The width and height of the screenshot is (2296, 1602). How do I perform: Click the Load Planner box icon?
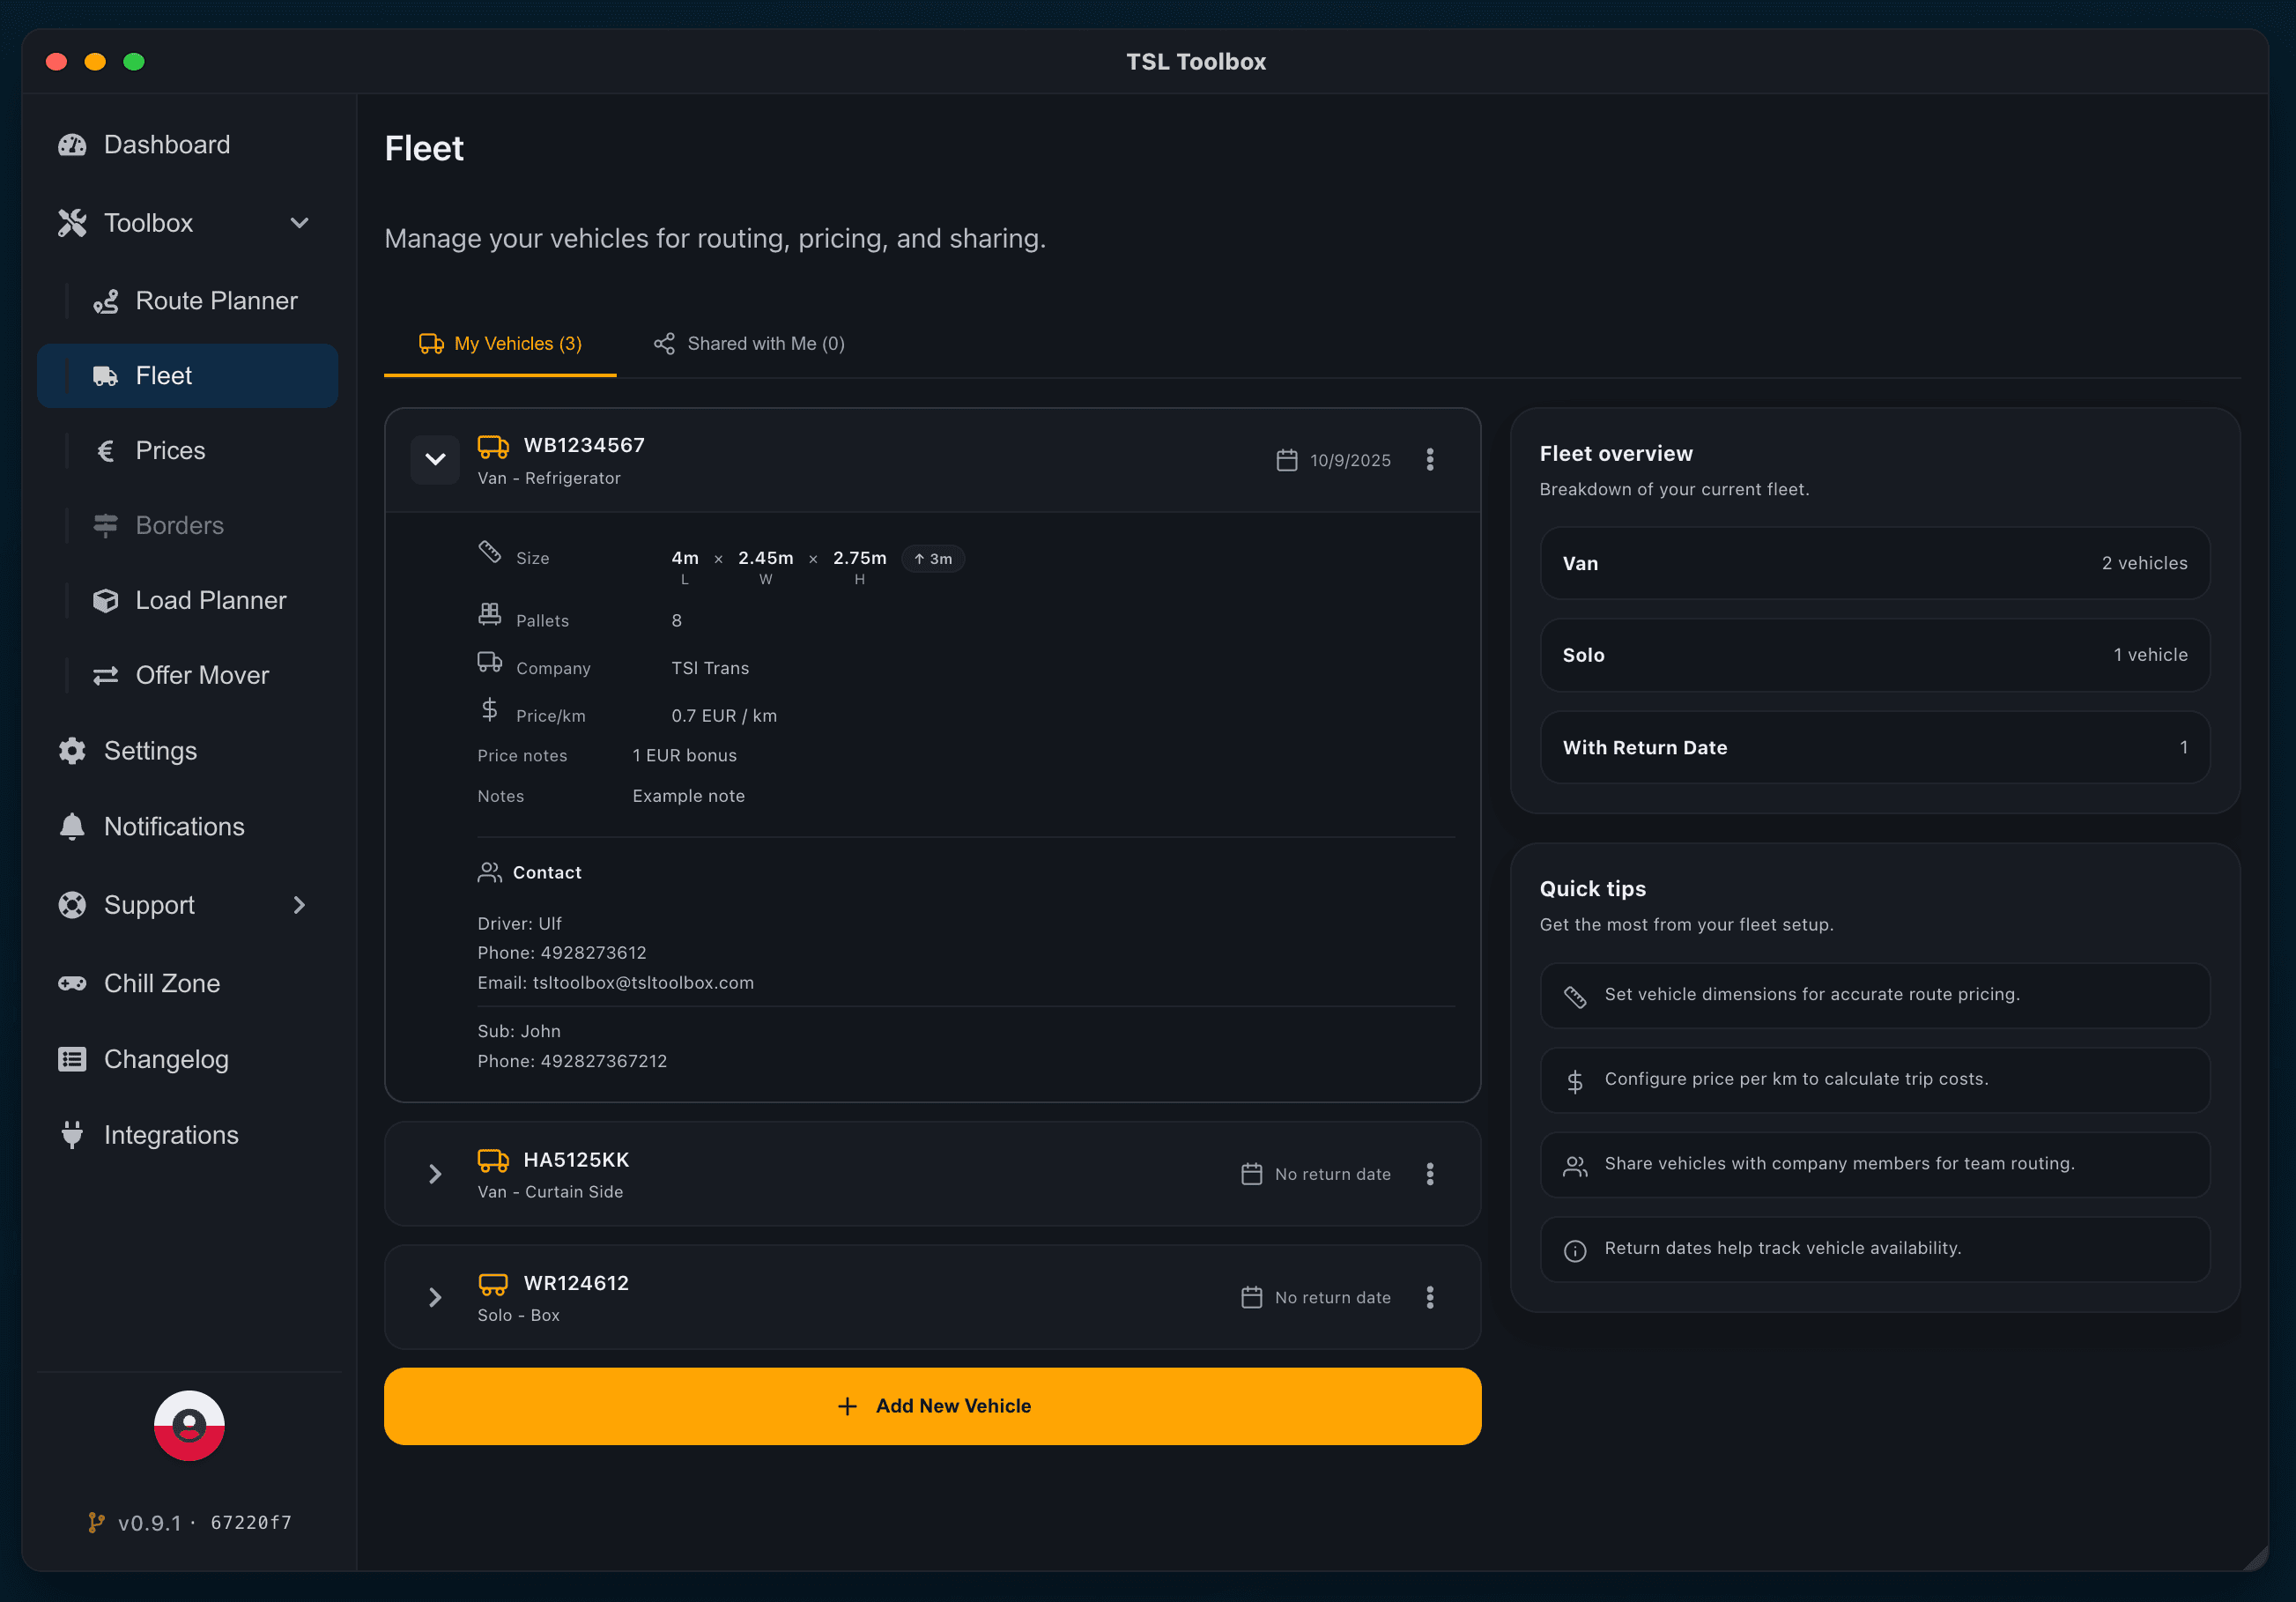105,600
